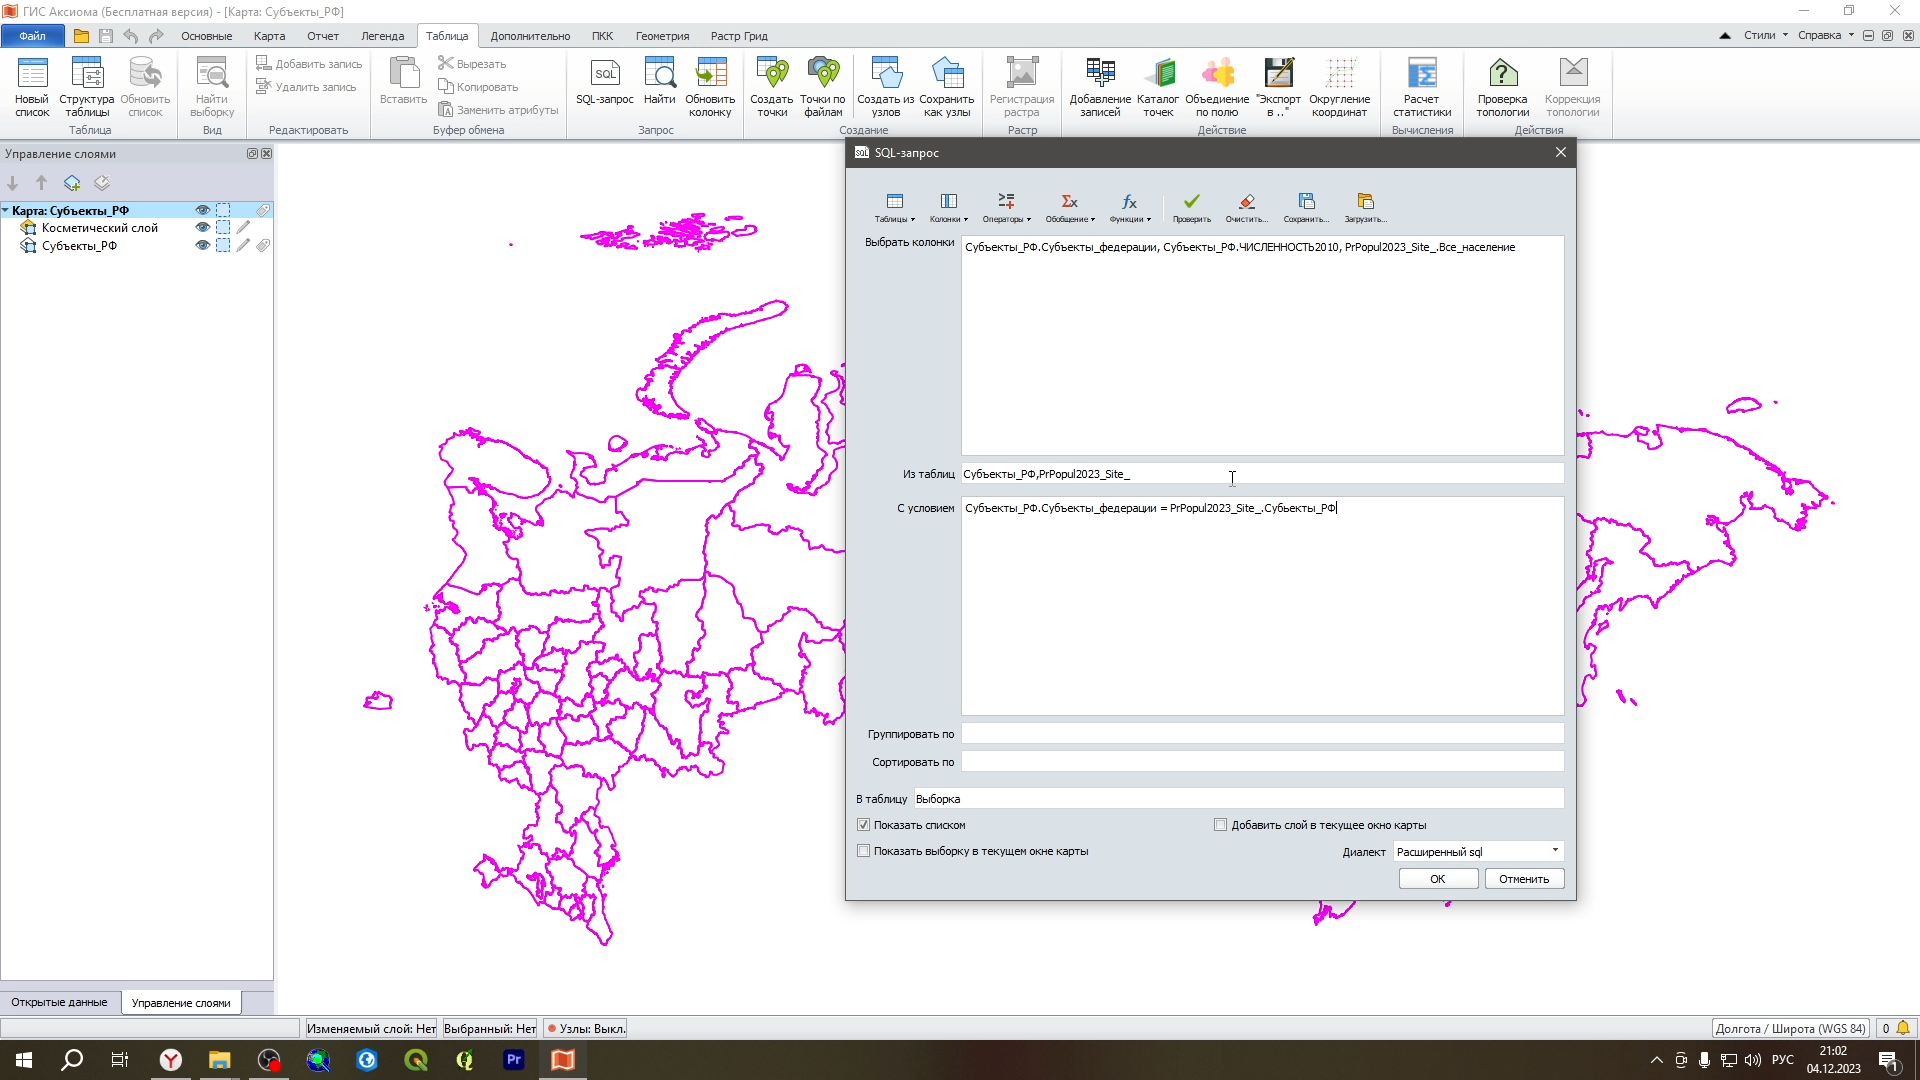Collapse Карта: Субъекты_РФ tree node
The image size is (1920, 1080).
[x=6, y=210]
